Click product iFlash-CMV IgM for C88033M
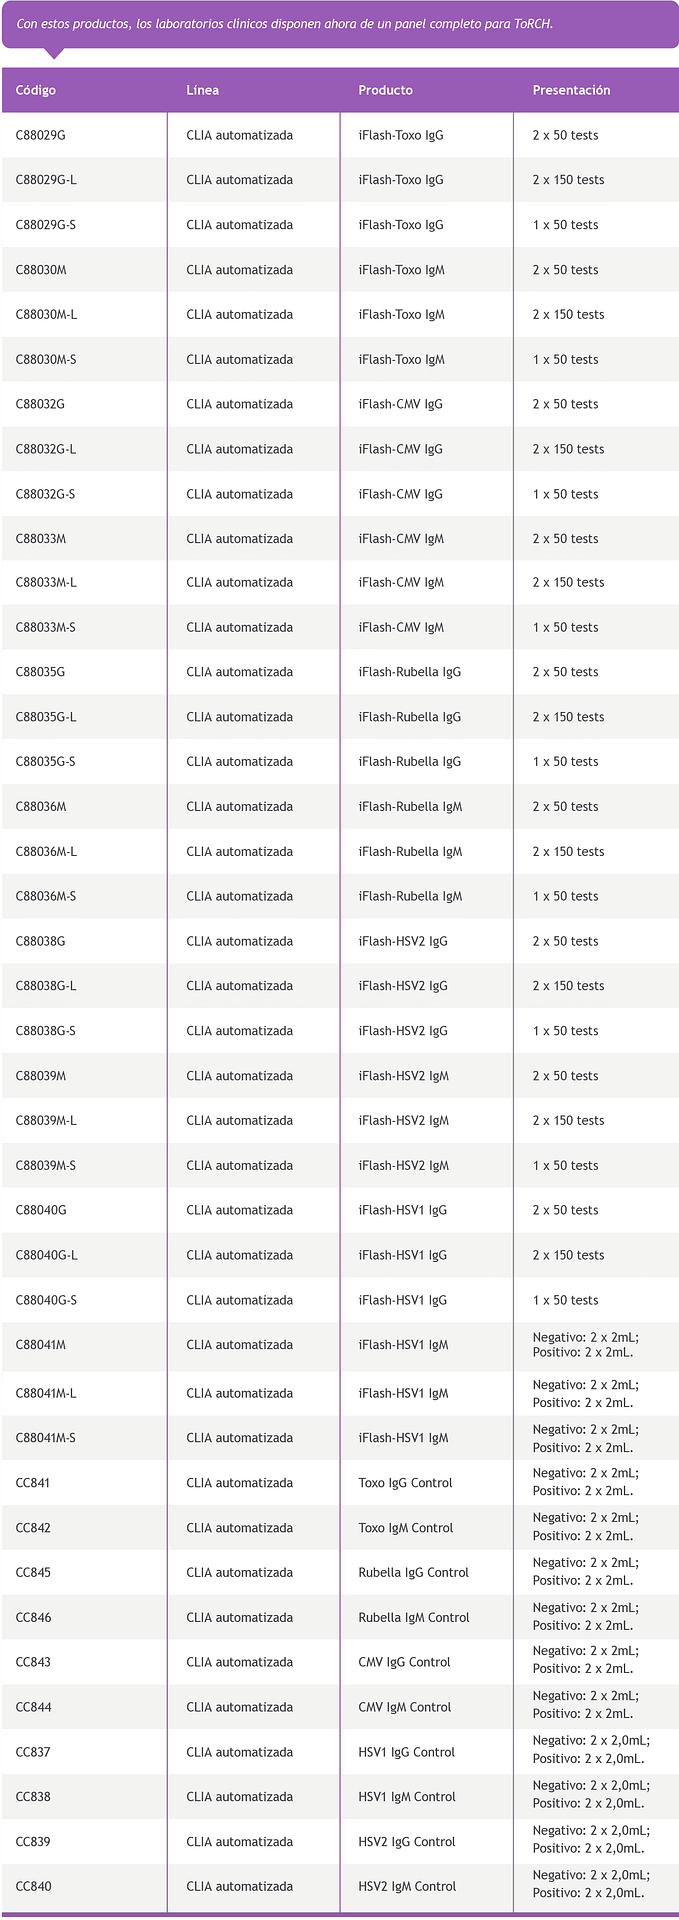Image resolution: width=679 pixels, height=1920 pixels. 401,539
